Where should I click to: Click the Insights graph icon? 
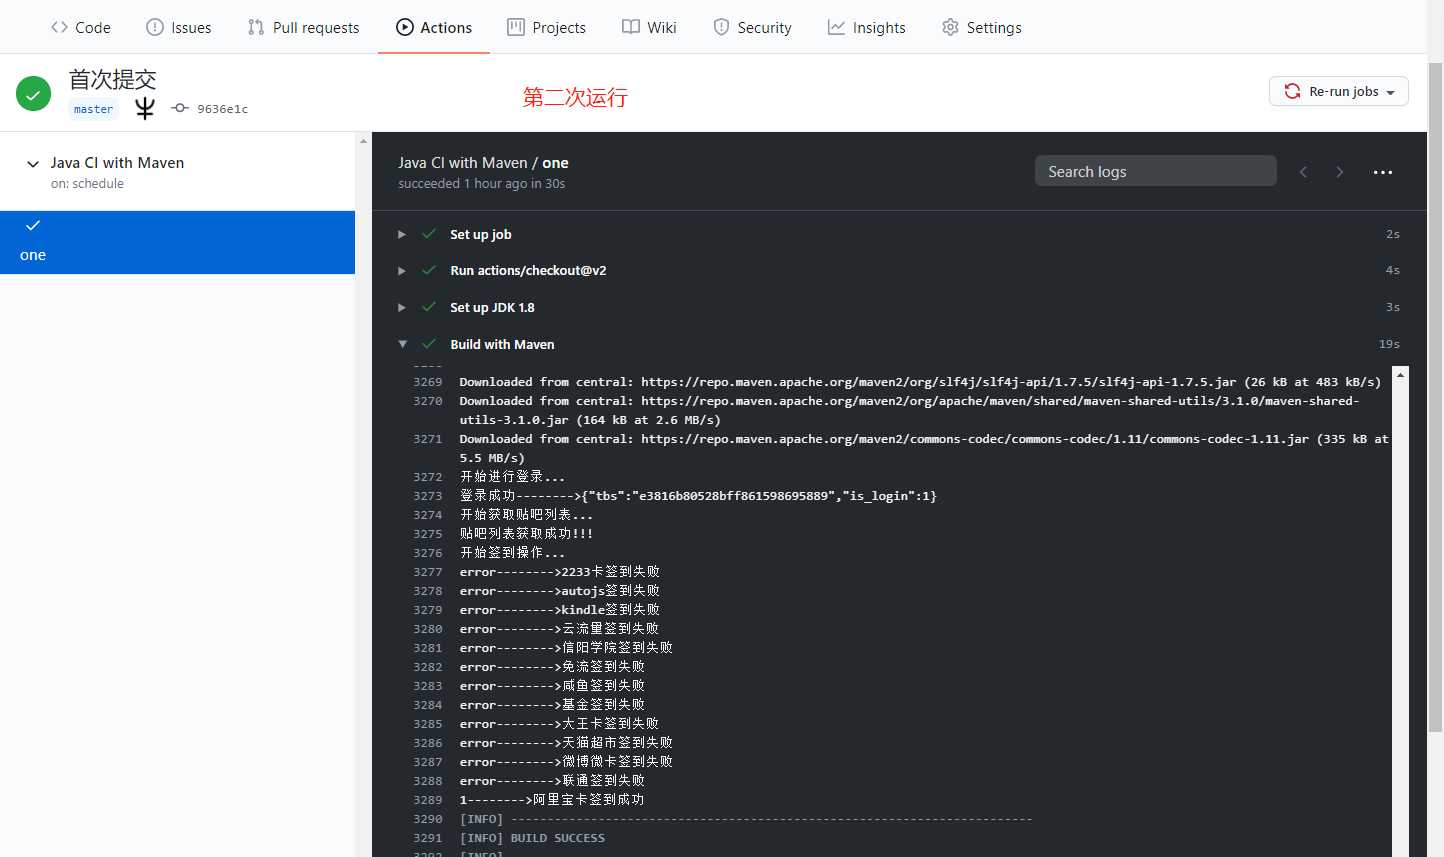coord(836,28)
